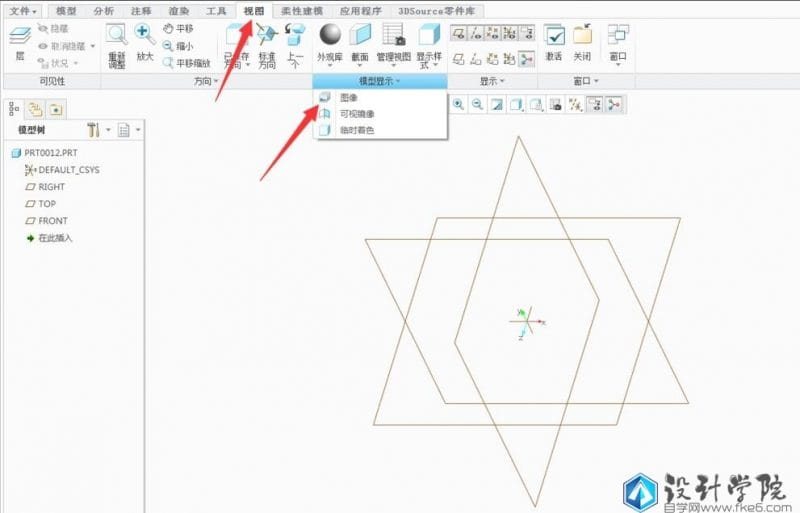Click the Previous view (上一个) icon

295,35
